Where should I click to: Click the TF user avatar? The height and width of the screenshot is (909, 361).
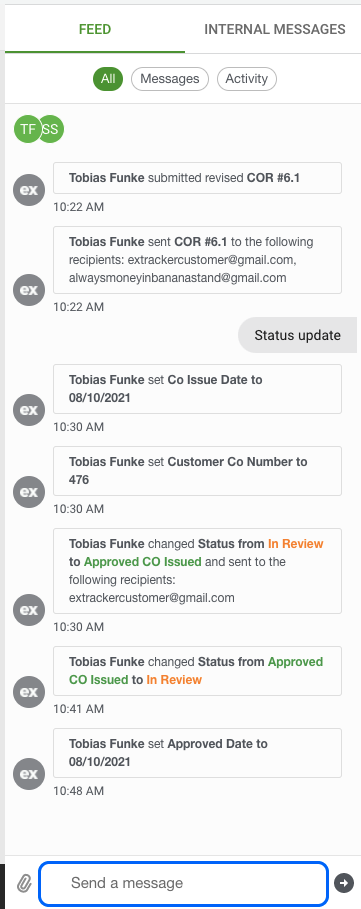(x=27, y=129)
